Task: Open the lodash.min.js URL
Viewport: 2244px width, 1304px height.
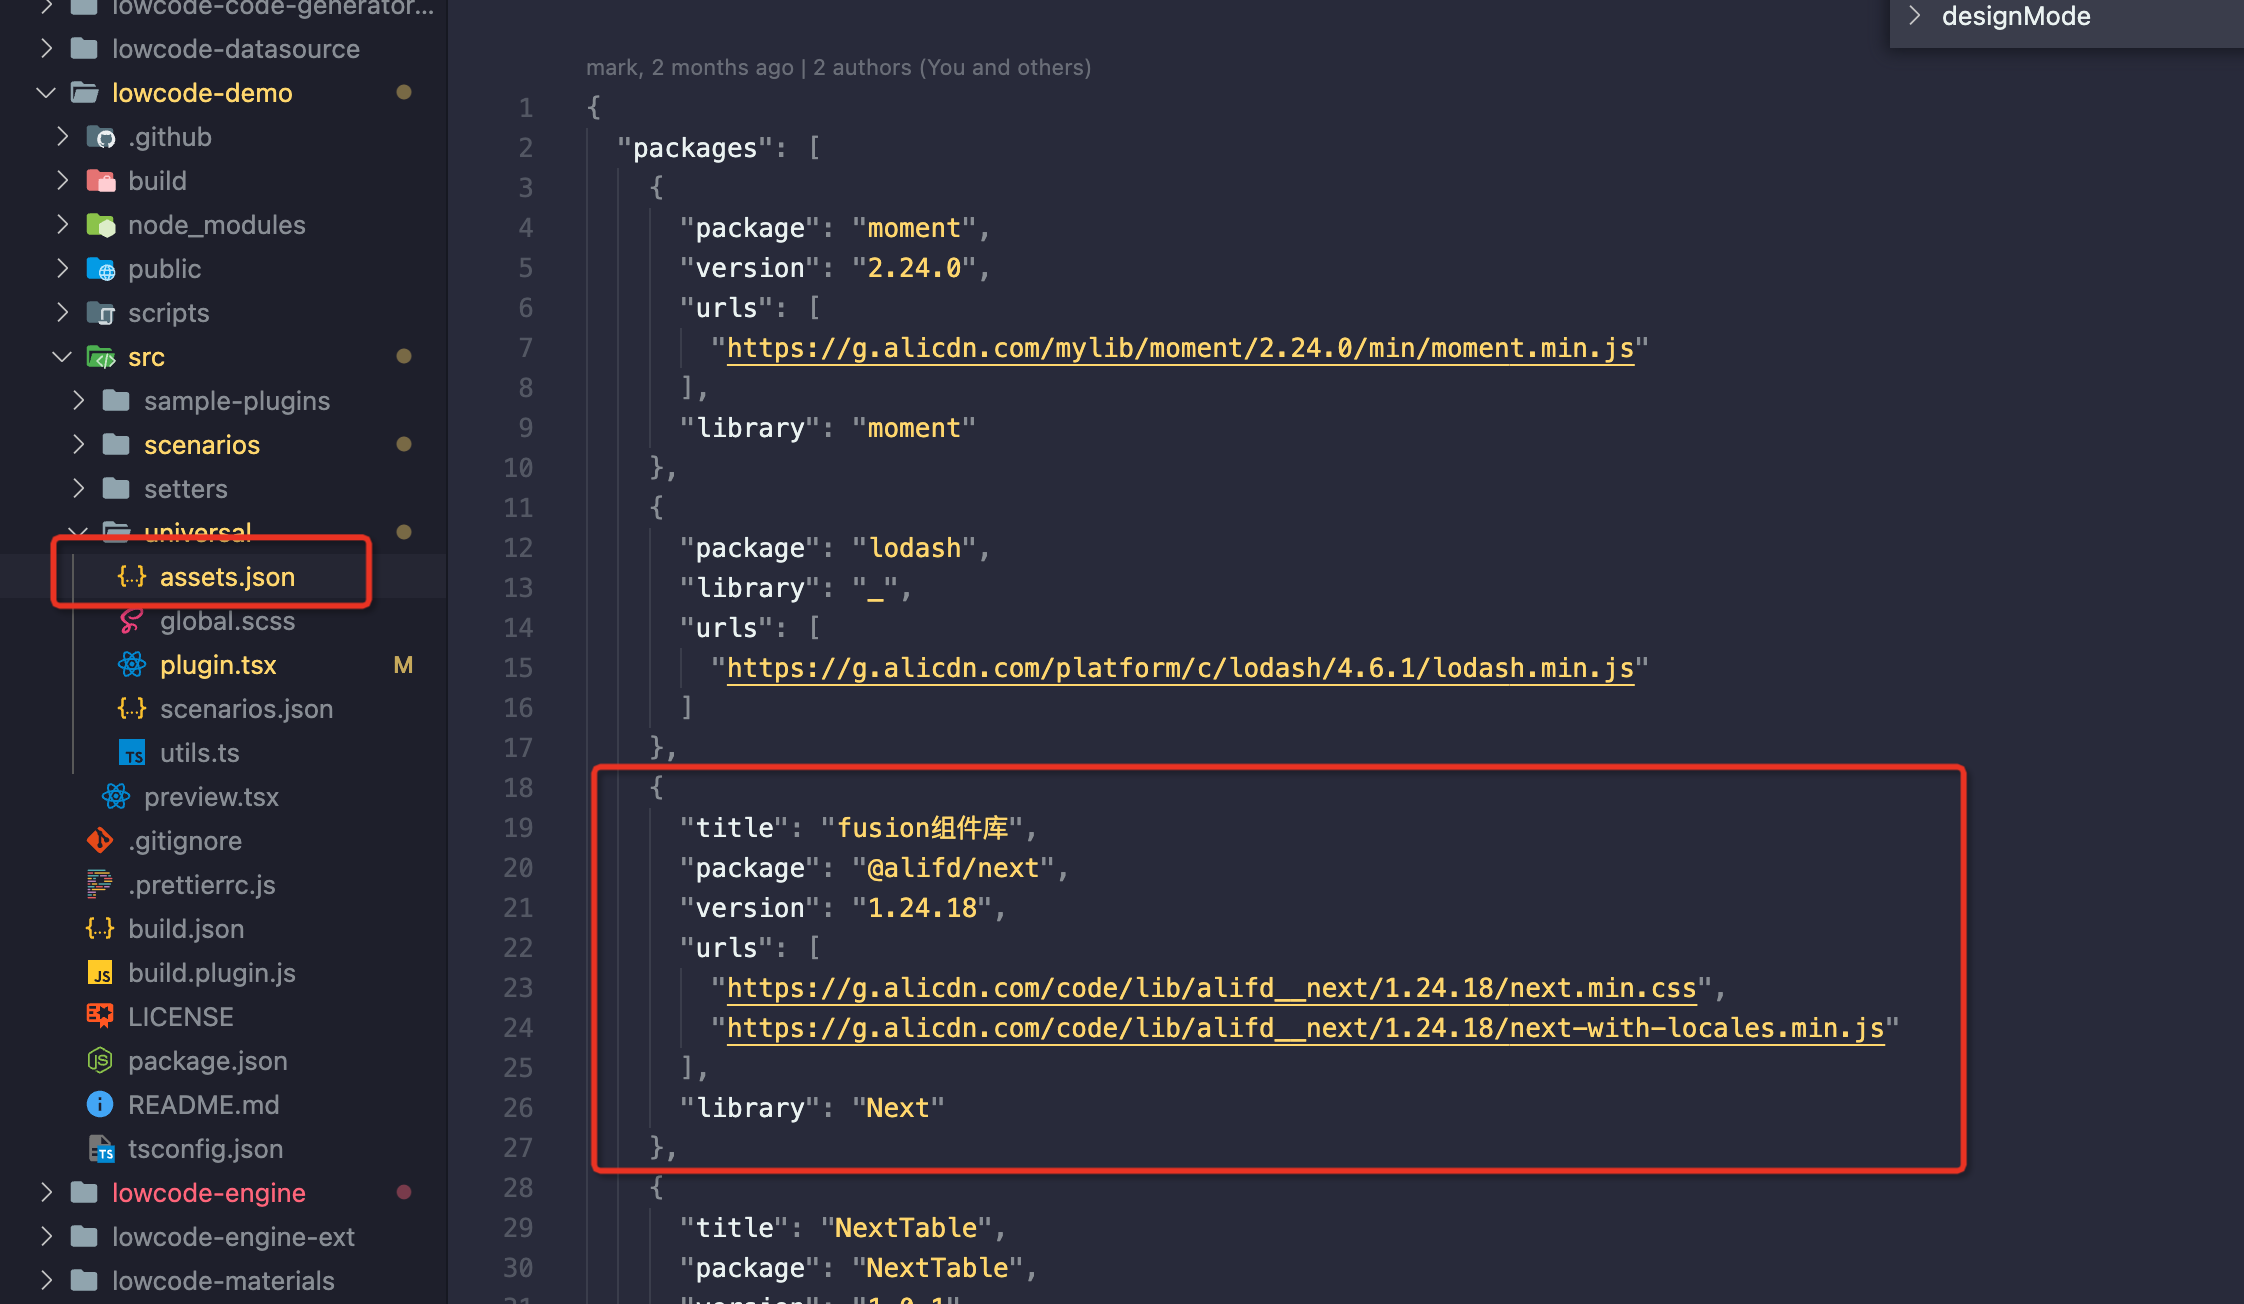Action: pos(1181,667)
